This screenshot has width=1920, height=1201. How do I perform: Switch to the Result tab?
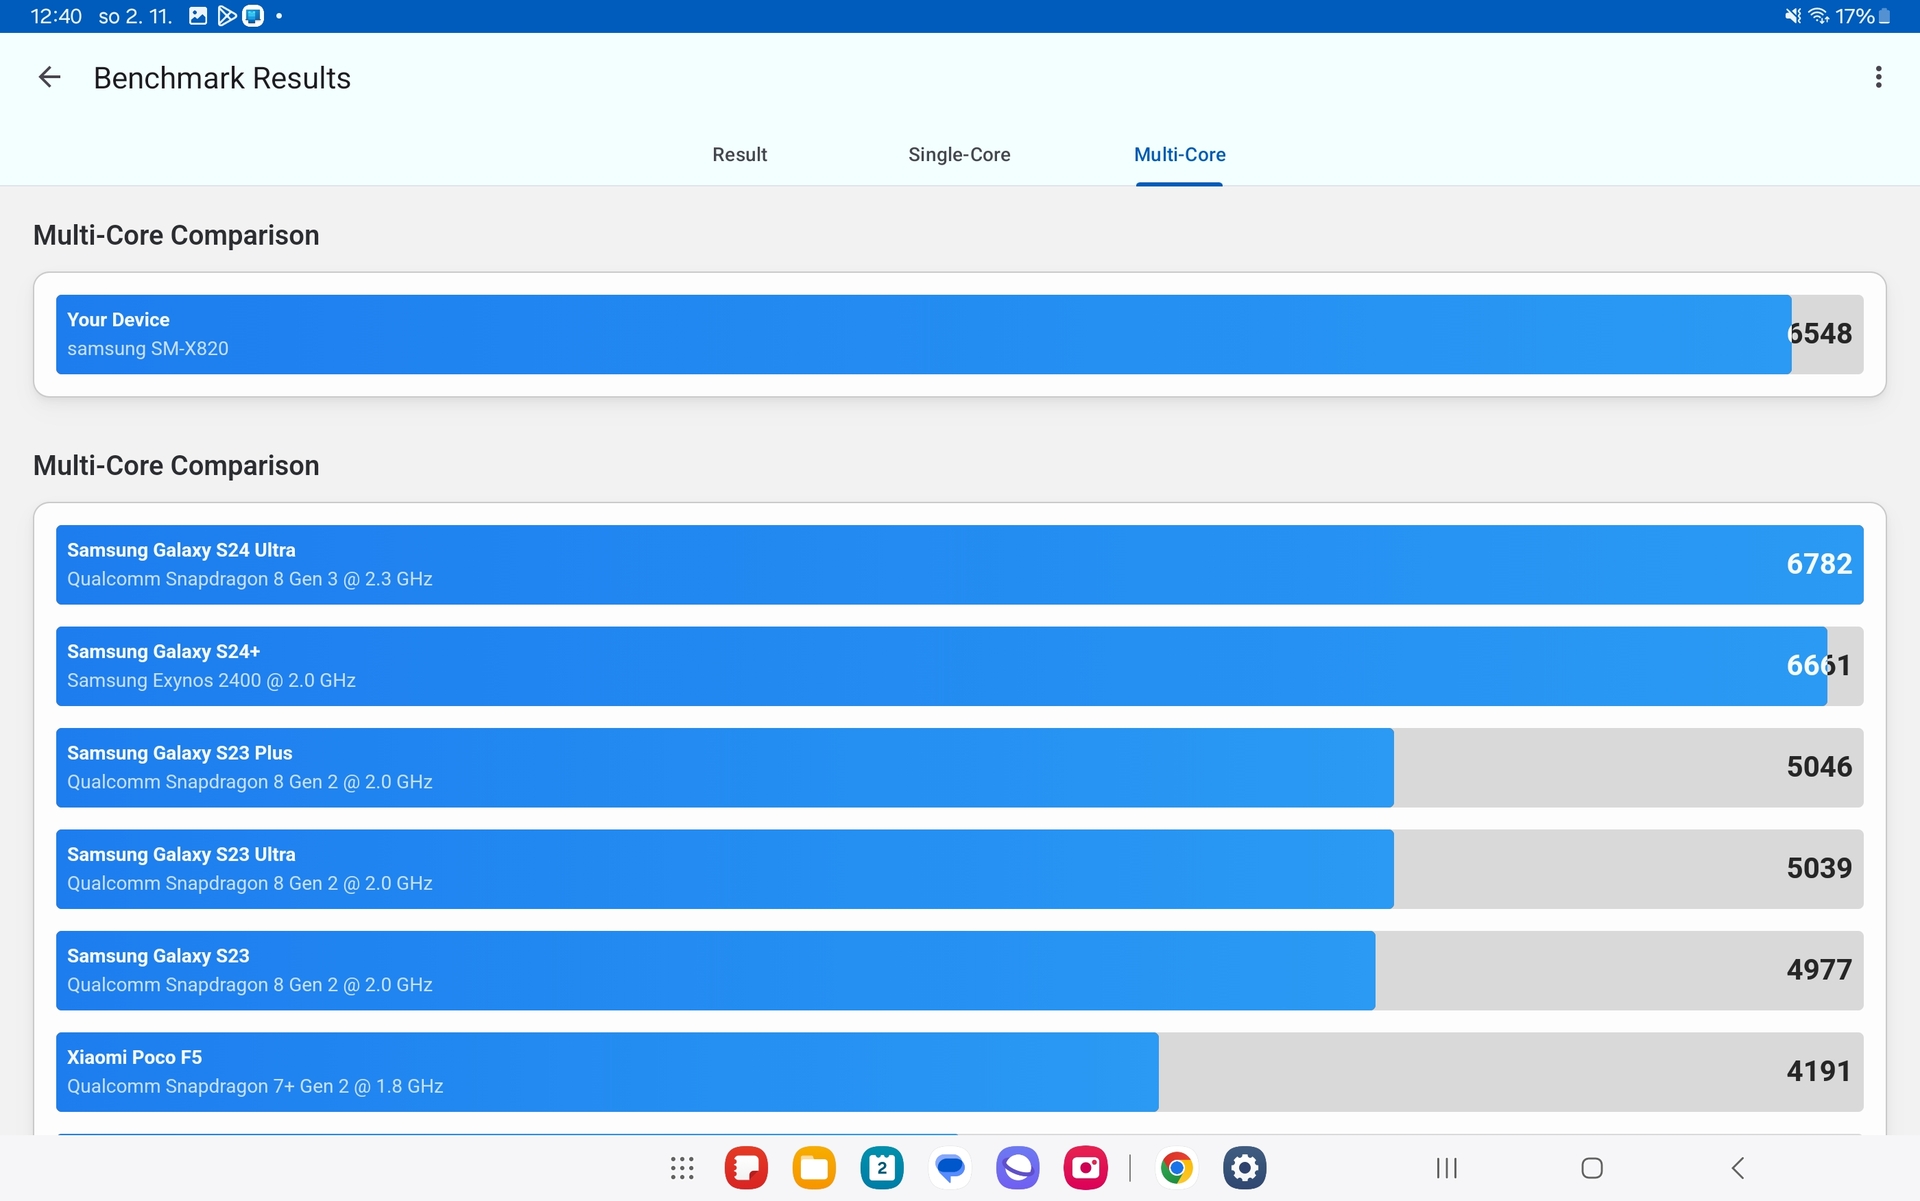pyautogui.click(x=739, y=154)
